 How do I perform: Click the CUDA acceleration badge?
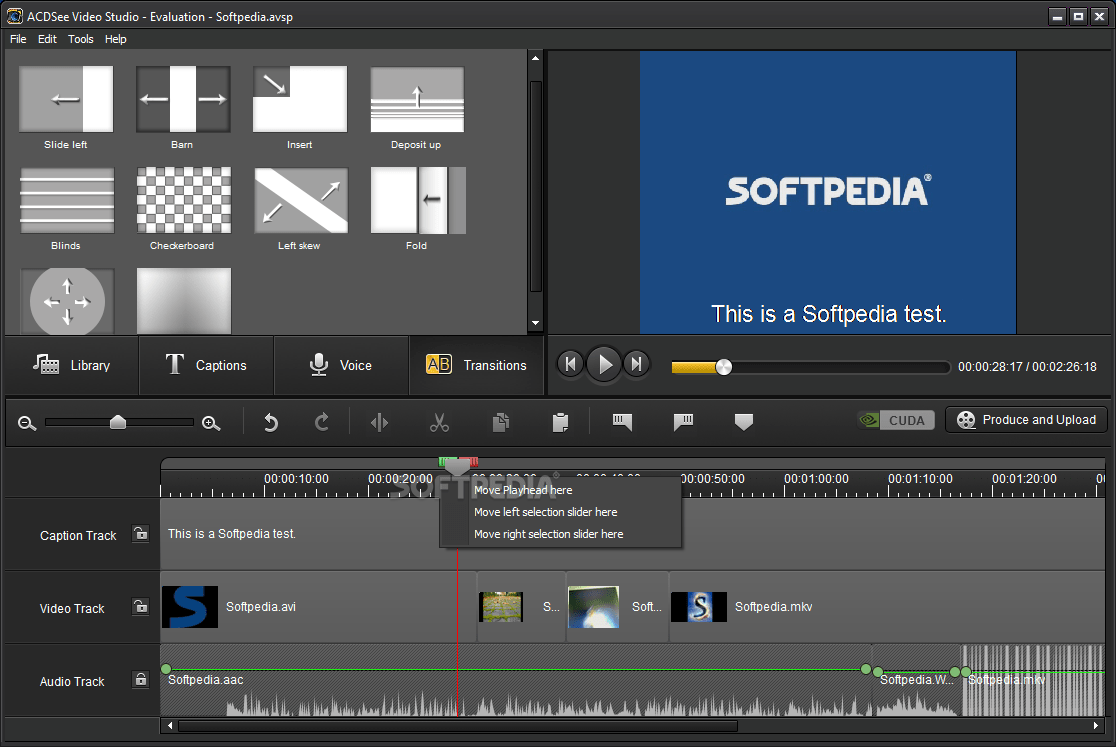coord(895,420)
